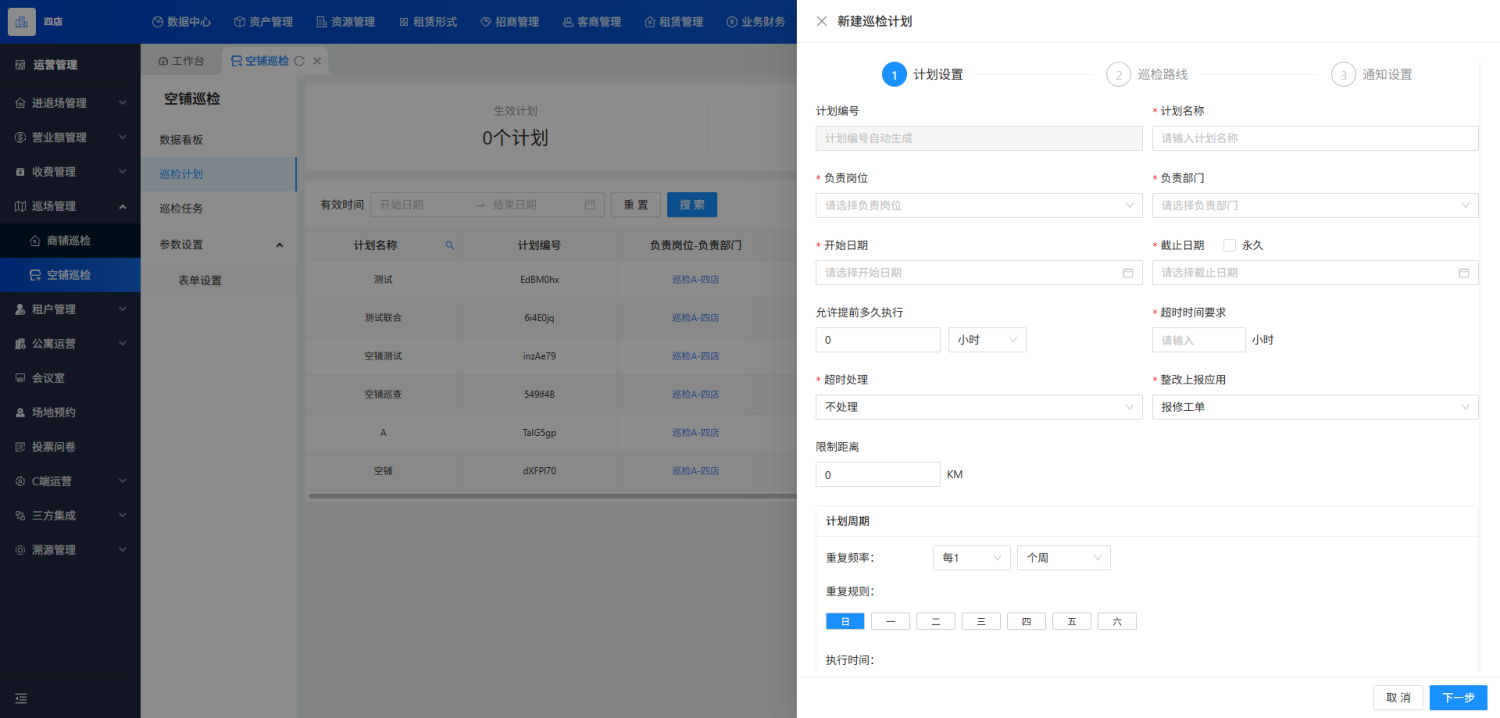This screenshot has width=1500, height=718.
Task: Open 租赁管理 in the top navigation
Action: (x=673, y=21)
